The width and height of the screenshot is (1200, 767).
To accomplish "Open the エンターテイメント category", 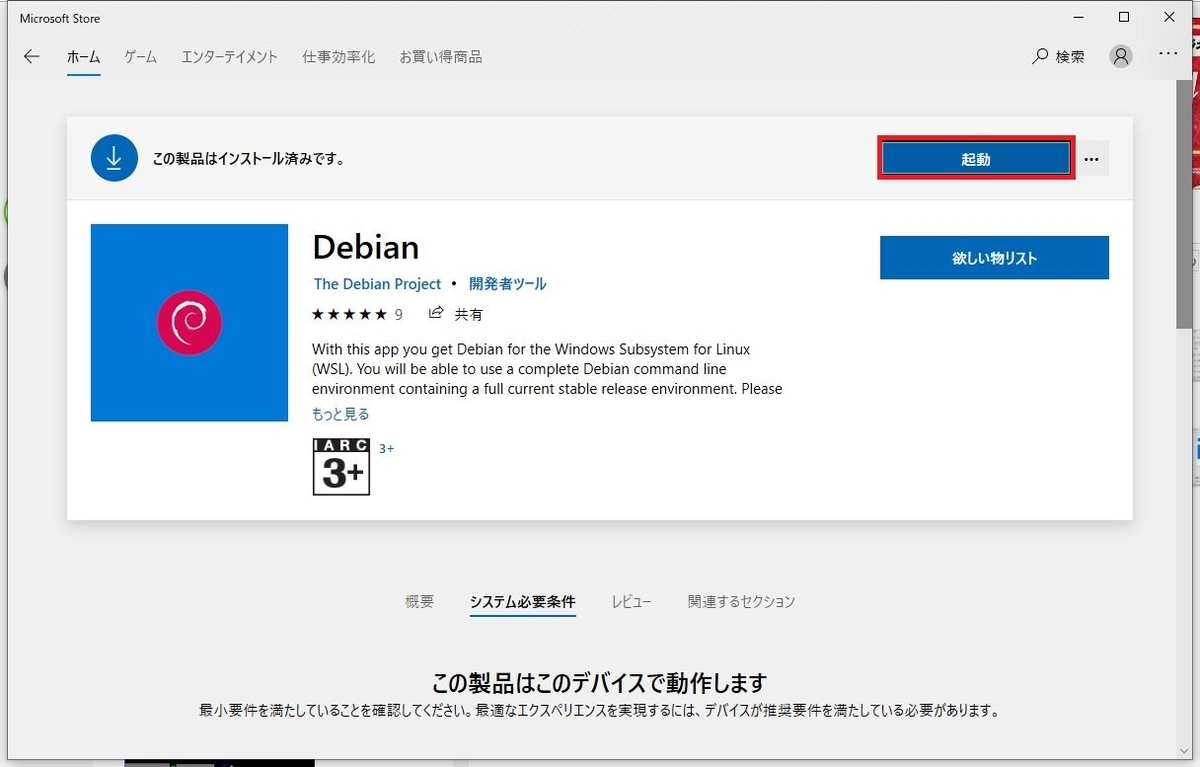I will pyautogui.click(x=228, y=57).
